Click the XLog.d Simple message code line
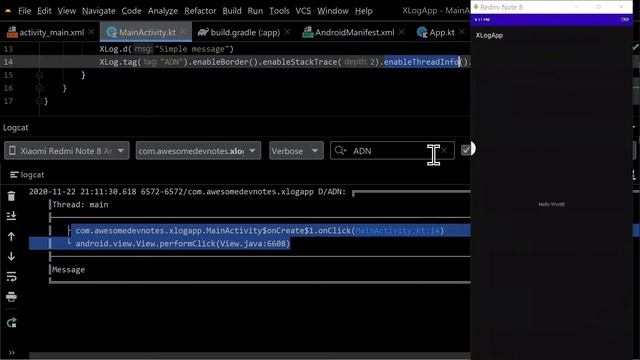 (167, 49)
